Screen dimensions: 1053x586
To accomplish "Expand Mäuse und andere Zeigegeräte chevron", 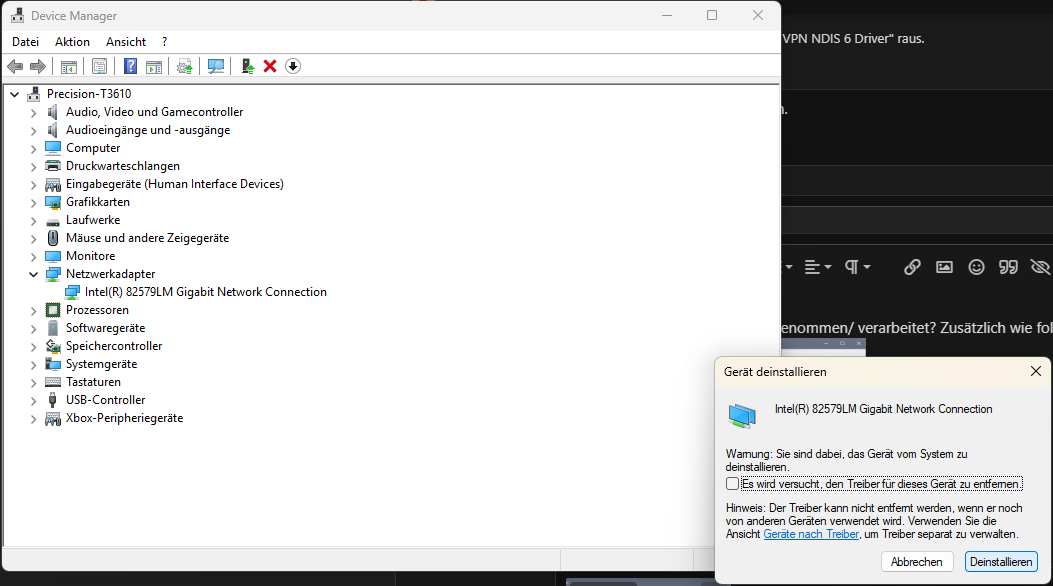I will [34, 238].
